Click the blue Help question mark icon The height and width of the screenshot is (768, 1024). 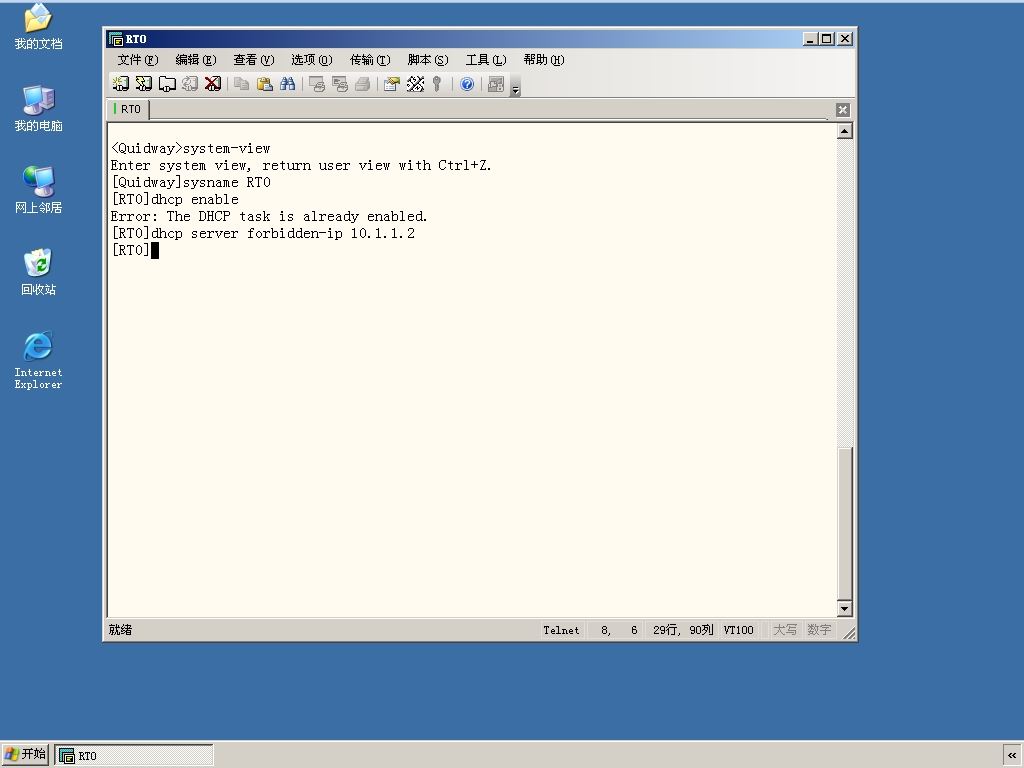click(x=467, y=84)
